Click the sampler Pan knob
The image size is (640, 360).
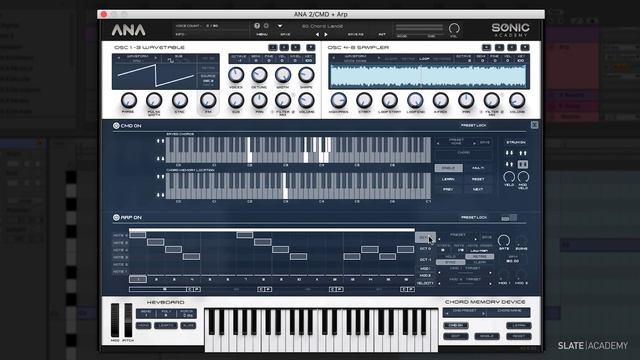[x=466, y=100]
